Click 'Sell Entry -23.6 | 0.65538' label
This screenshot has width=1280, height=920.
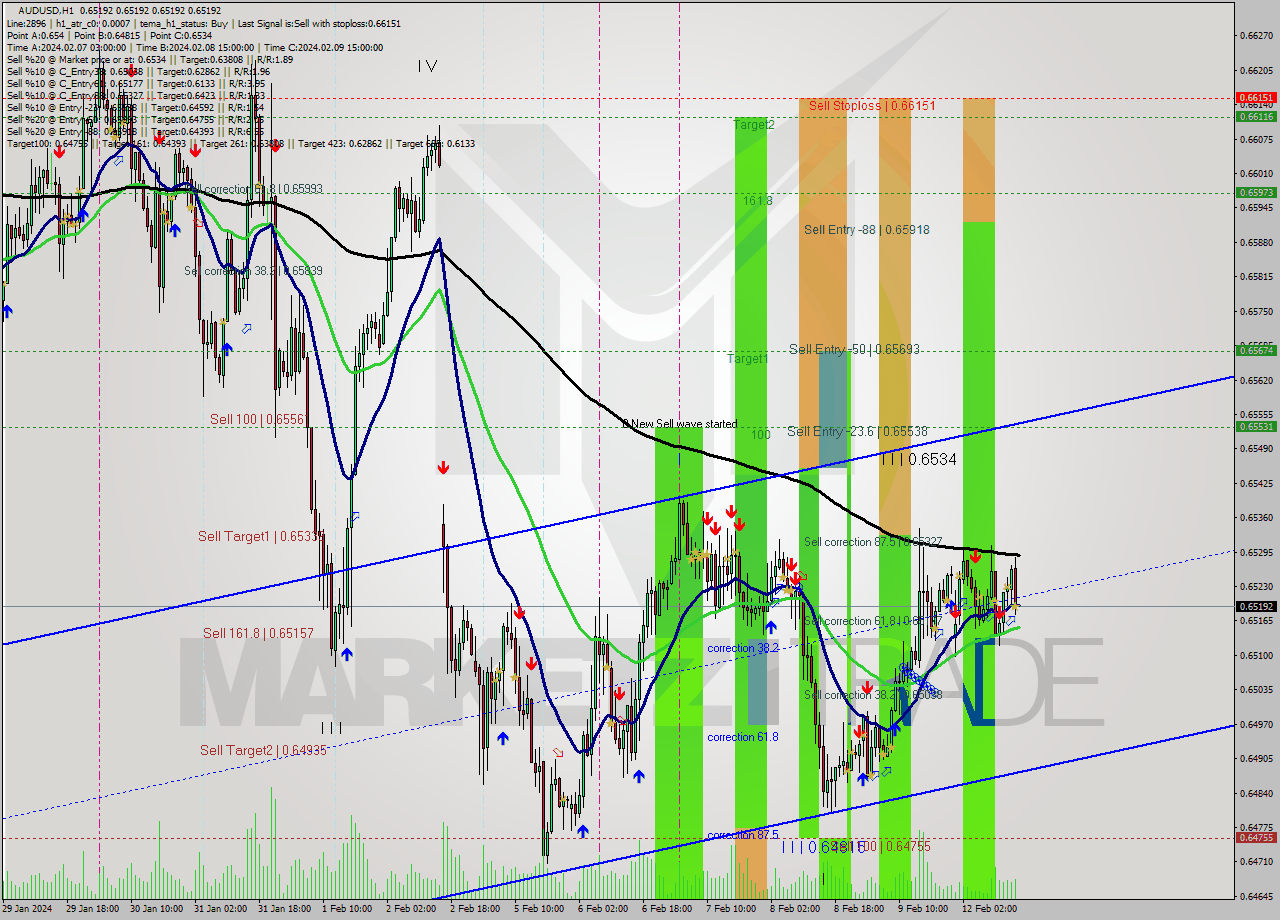[x=857, y=431]
